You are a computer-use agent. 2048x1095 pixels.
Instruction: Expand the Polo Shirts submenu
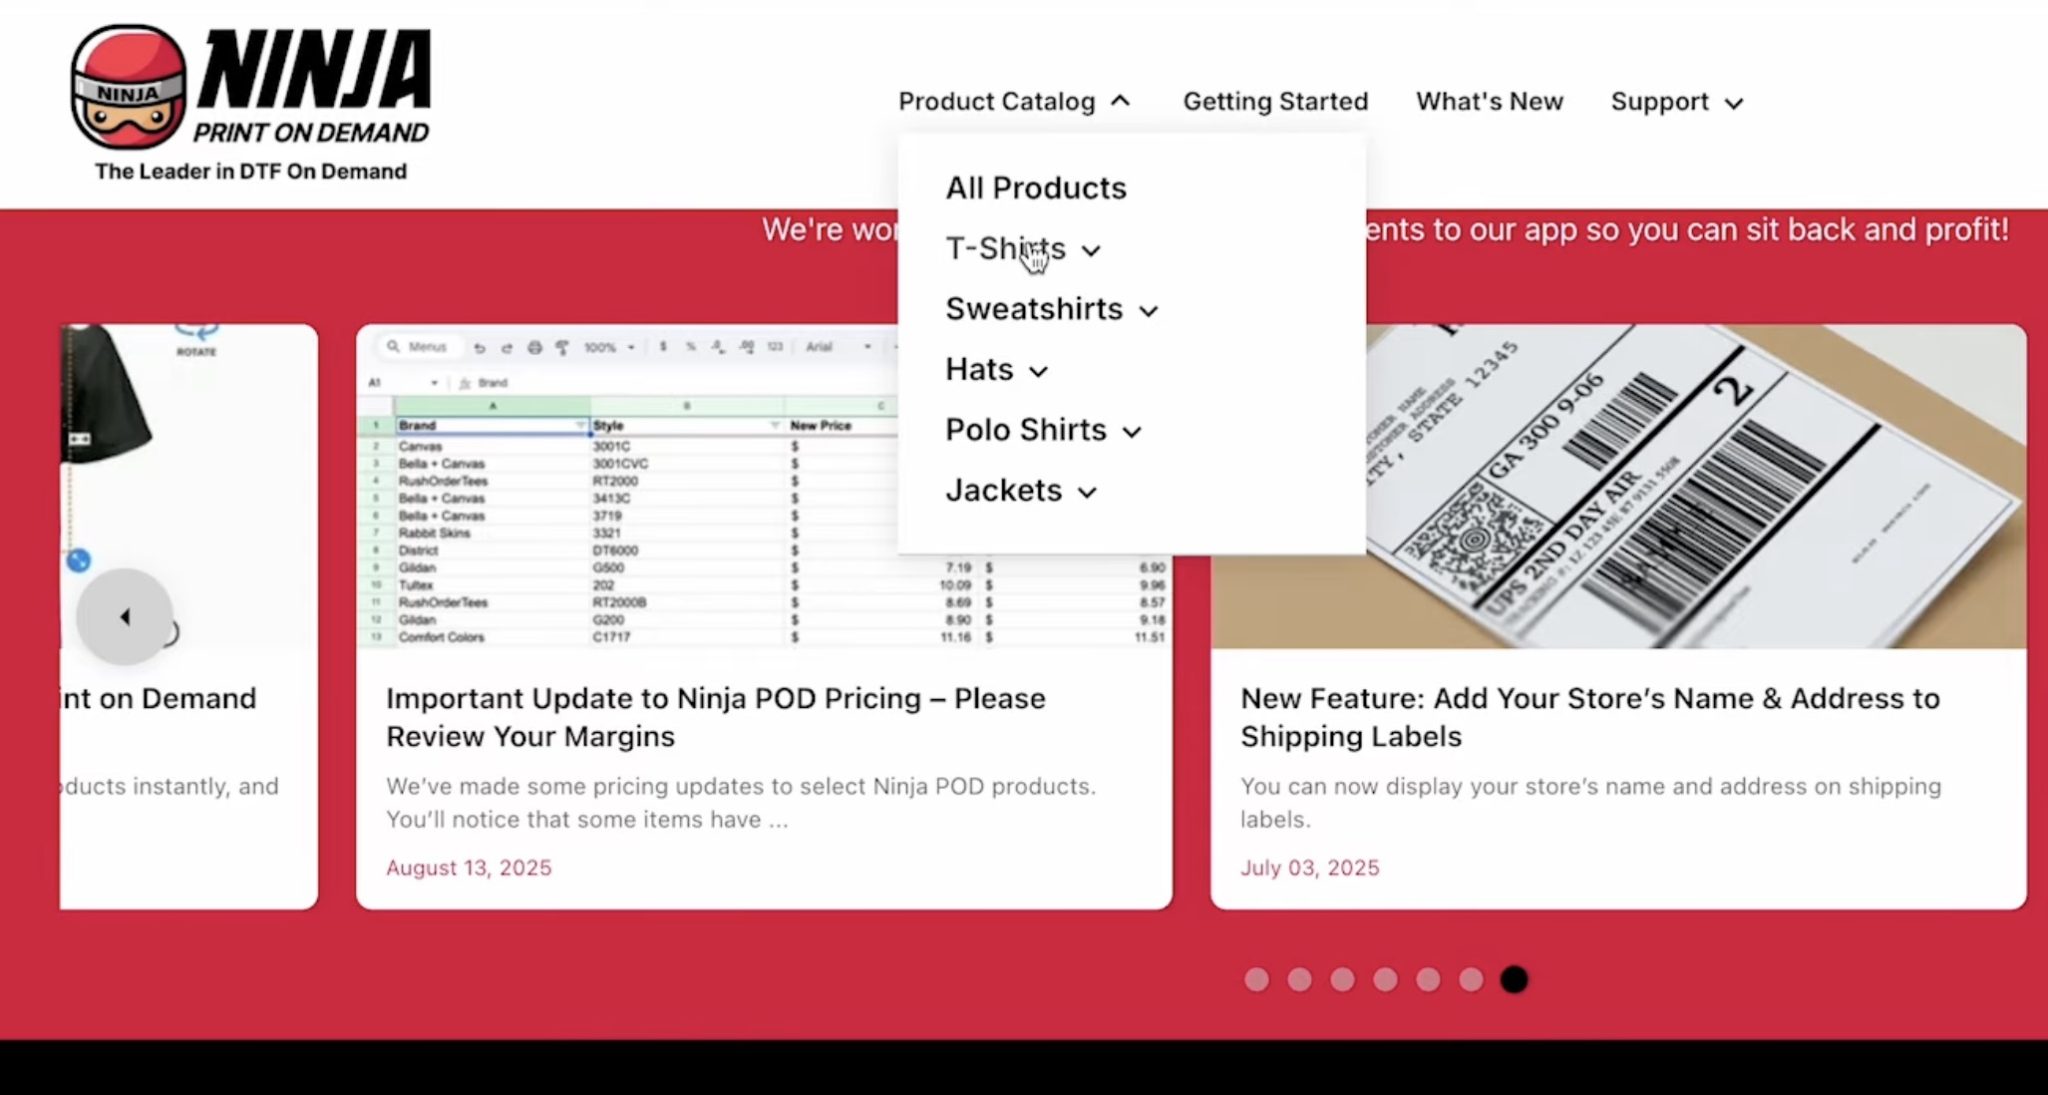1132,432
